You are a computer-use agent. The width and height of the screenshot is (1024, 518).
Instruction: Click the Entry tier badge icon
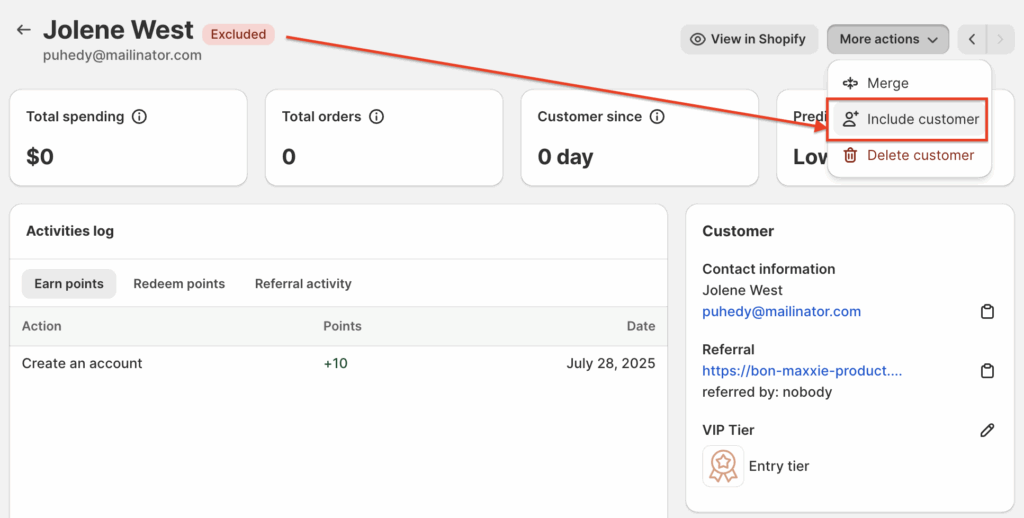723,466
